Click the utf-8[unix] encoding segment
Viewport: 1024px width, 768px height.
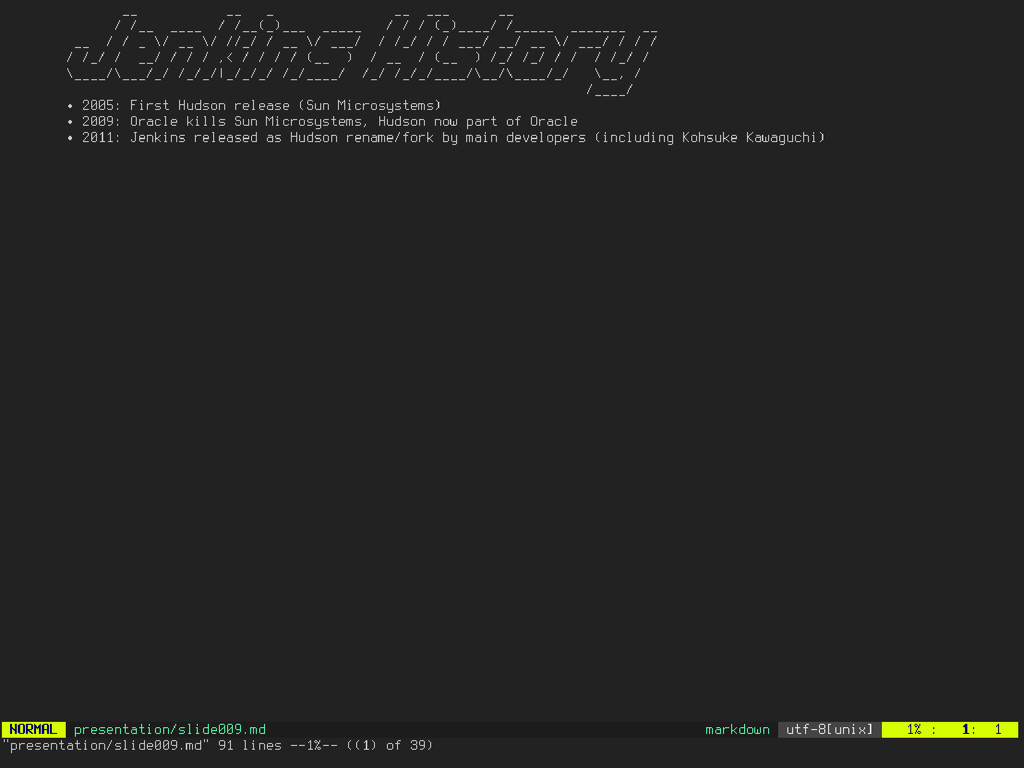[829, 729]
